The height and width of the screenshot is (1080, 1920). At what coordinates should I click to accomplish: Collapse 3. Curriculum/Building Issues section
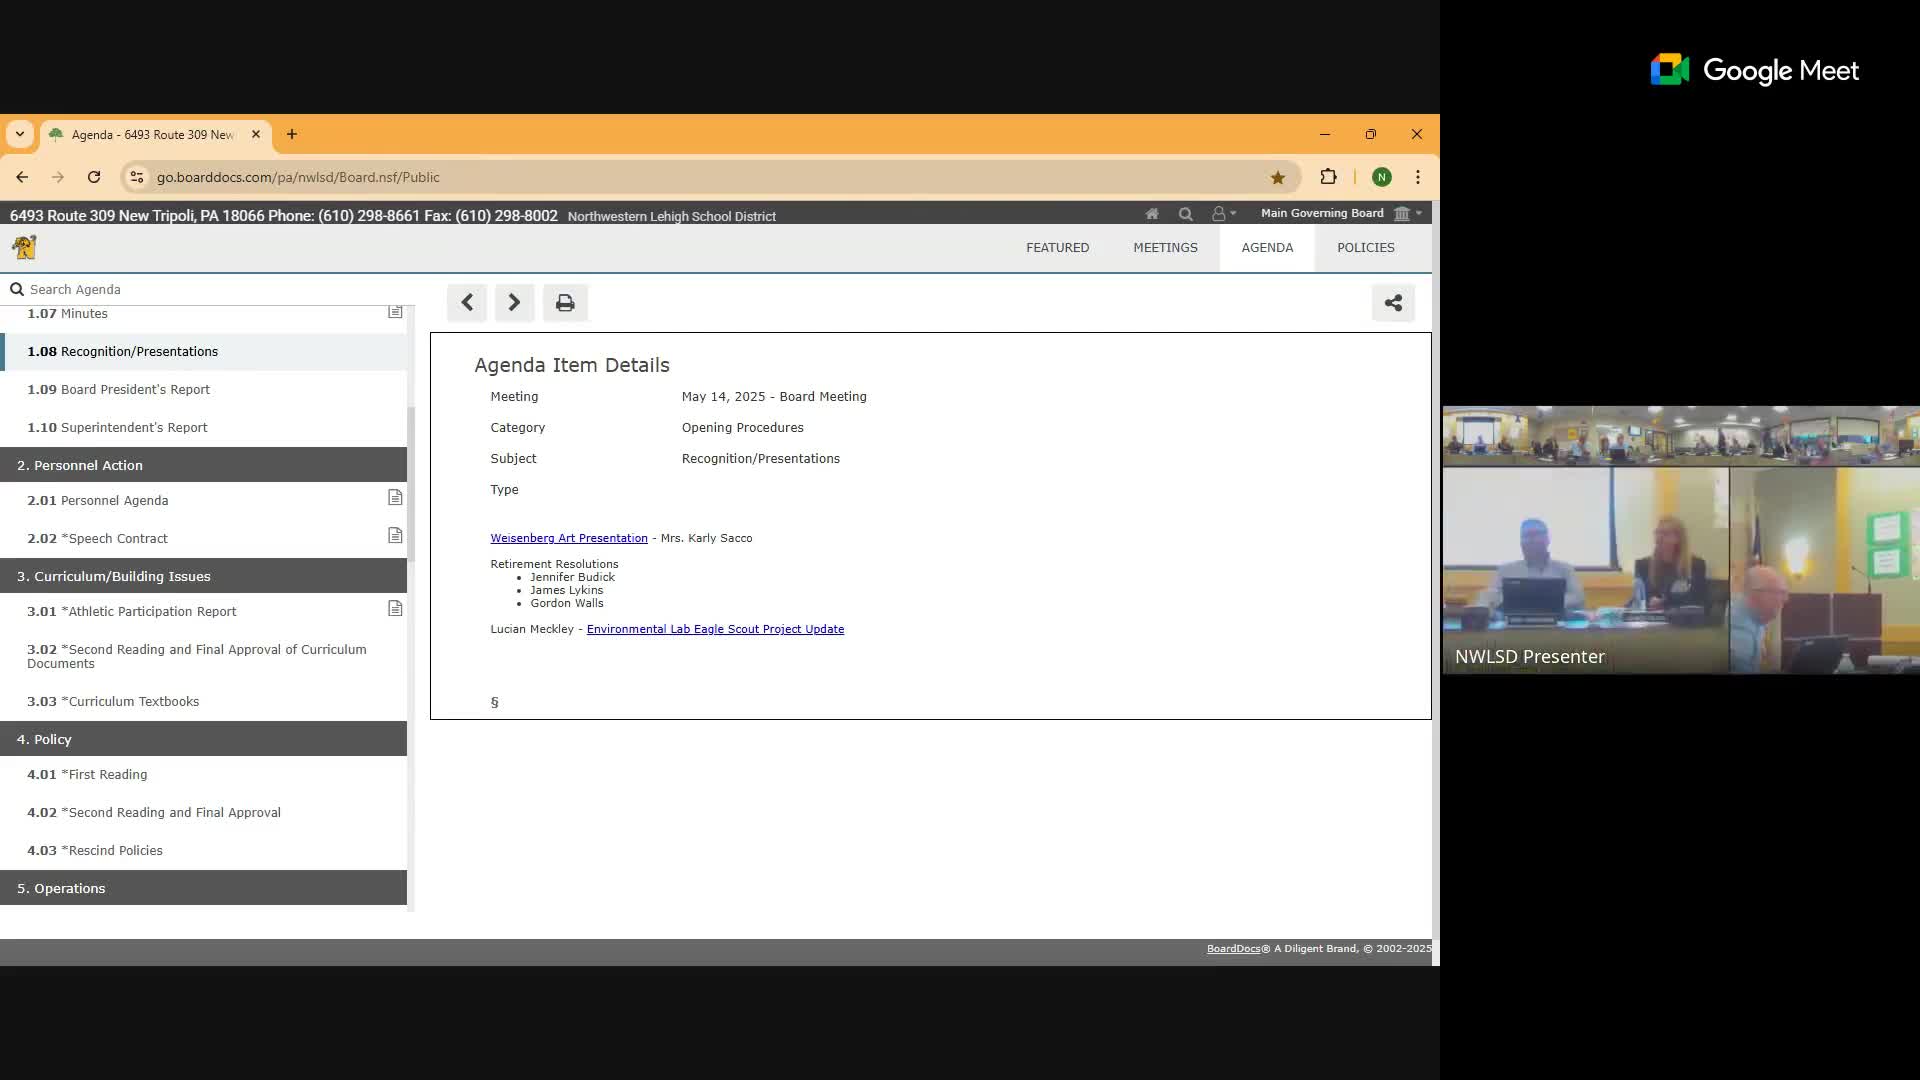[204, 576]
